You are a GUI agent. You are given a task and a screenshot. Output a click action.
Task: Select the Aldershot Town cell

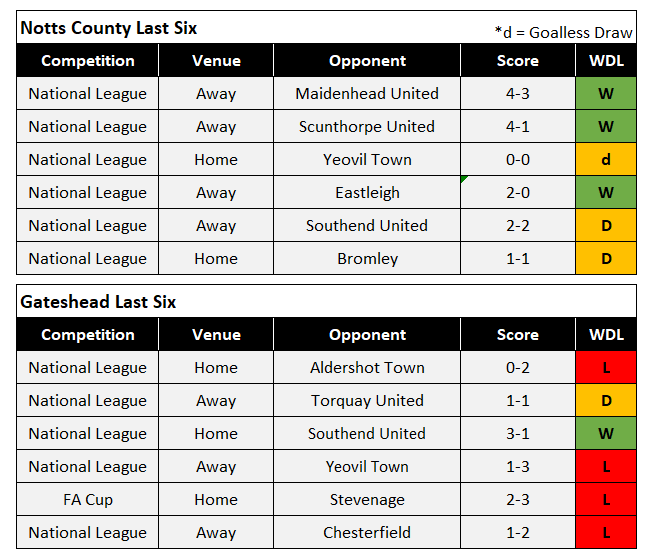pyautogui.click(x=367, y=368)
